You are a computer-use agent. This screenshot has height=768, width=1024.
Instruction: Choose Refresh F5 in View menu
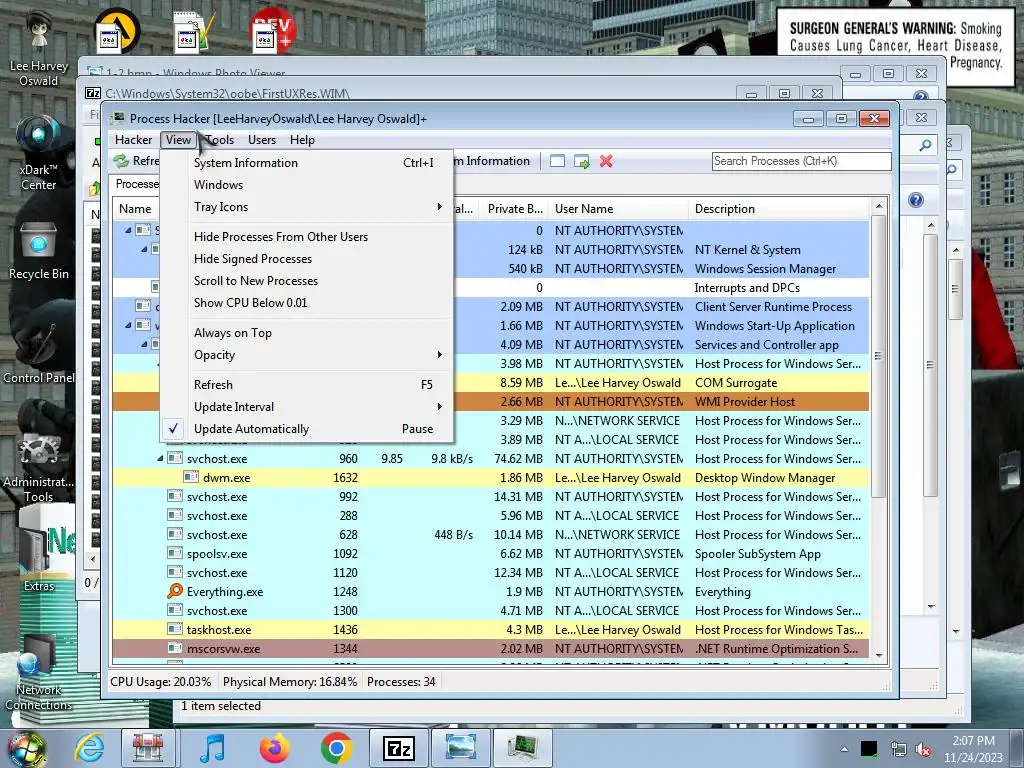click(x=307, y=385)
